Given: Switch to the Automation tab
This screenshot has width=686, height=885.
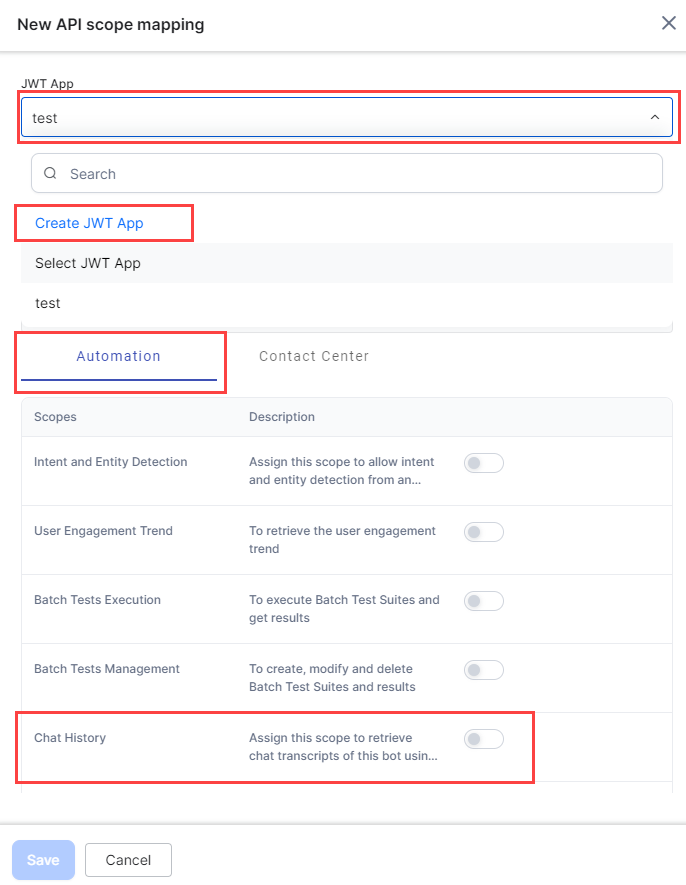Looking at the screenshot, I should (118, 356).
